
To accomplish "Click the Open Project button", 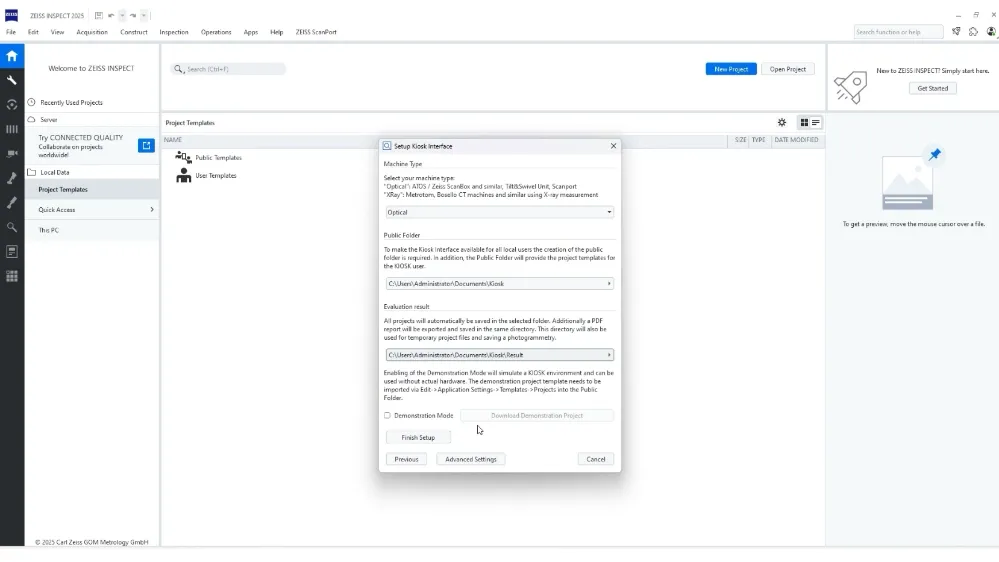I will click(787, 69).
